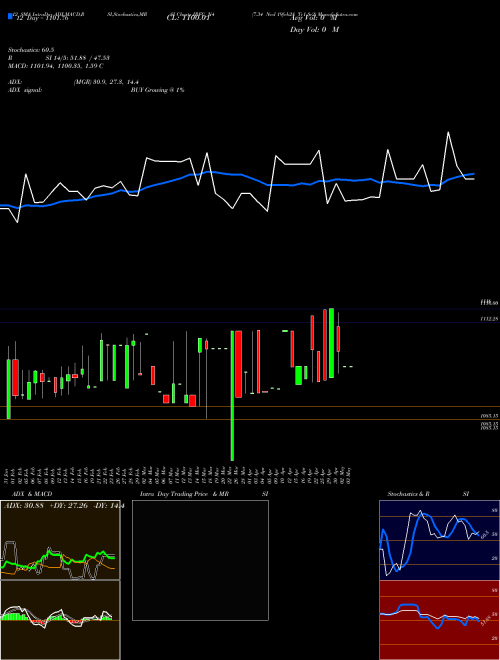Image resolution: width=500 pixels, height=660 pixels.
Task: Click the 'ADX signal:' label
Action: [x=25, y=90]
